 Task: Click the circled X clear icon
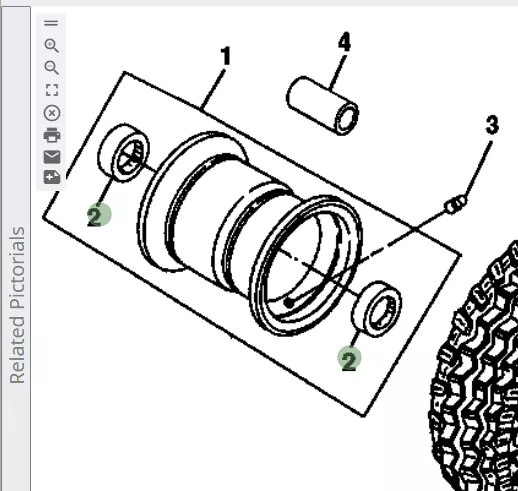coord(52,113)
